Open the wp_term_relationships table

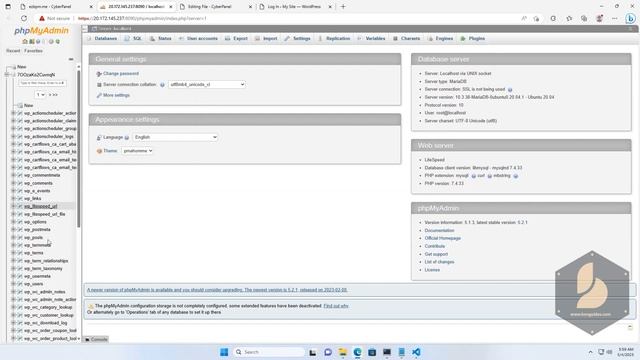(46, 261)
